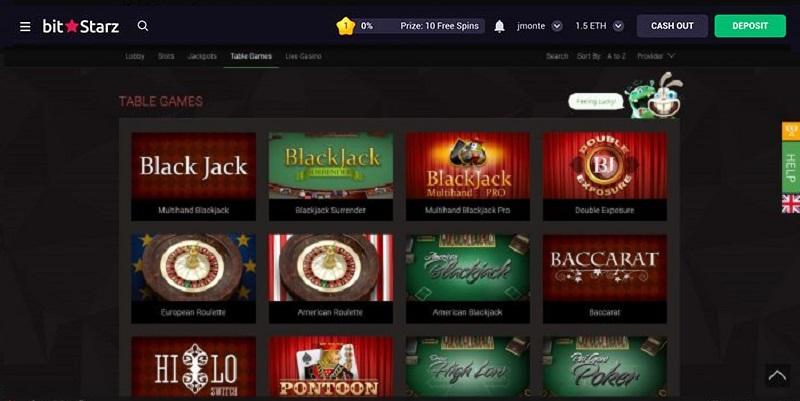Click the CASH OUT button
Viewport: 800px width, 401px height.
(672, 26)
